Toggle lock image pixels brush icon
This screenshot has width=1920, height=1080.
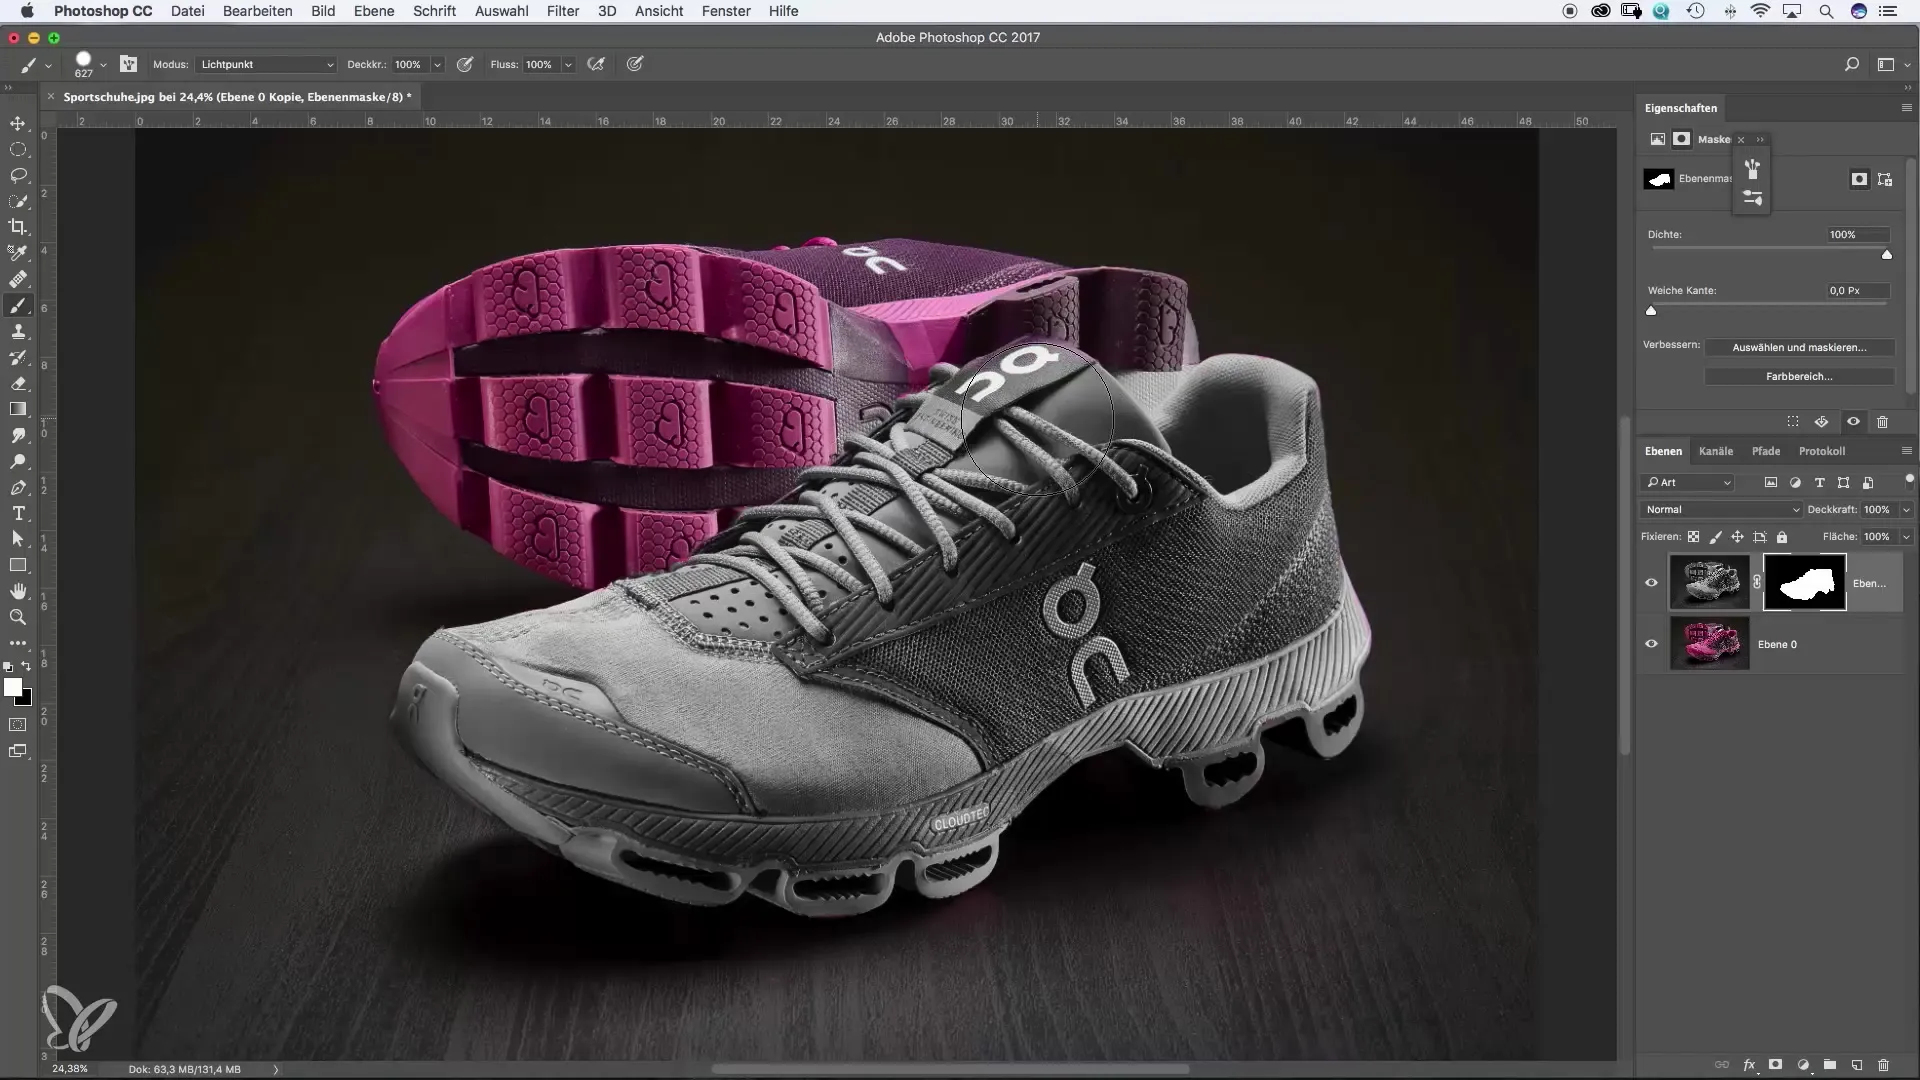click(1715, 537)
